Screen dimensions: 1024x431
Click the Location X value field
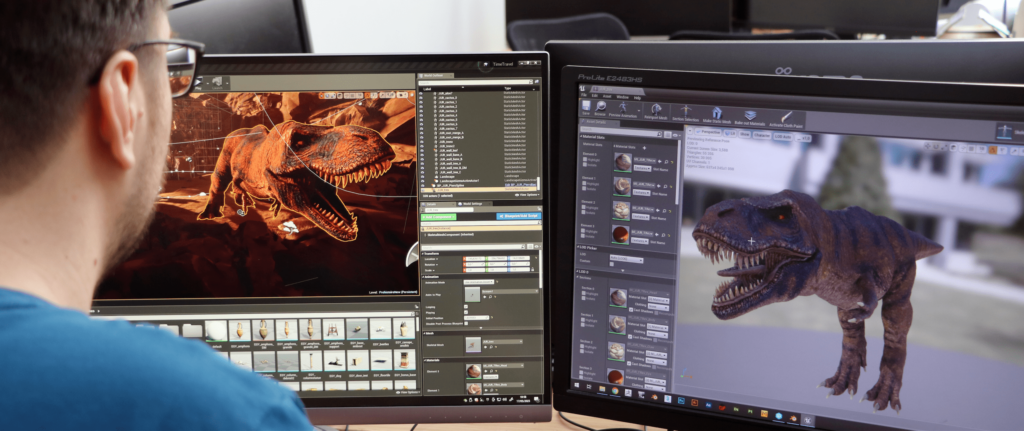[x=474, y=258]
